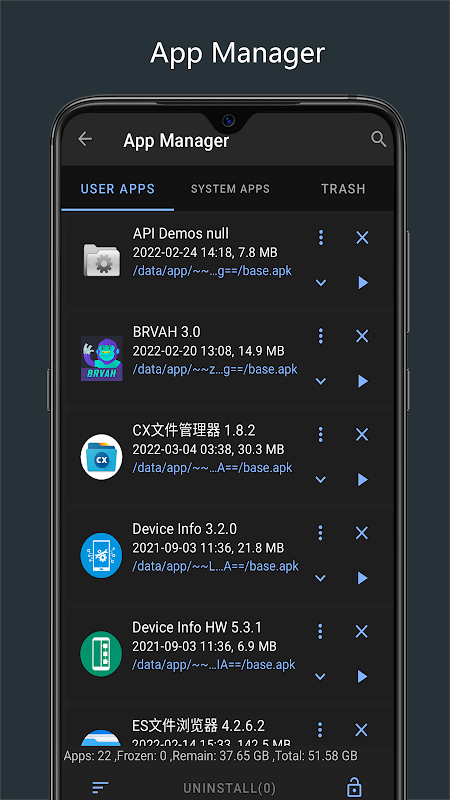Select '2022-03-04 03:38, 30.3 MB' text
450x800 pixels.
click(208, 449)
